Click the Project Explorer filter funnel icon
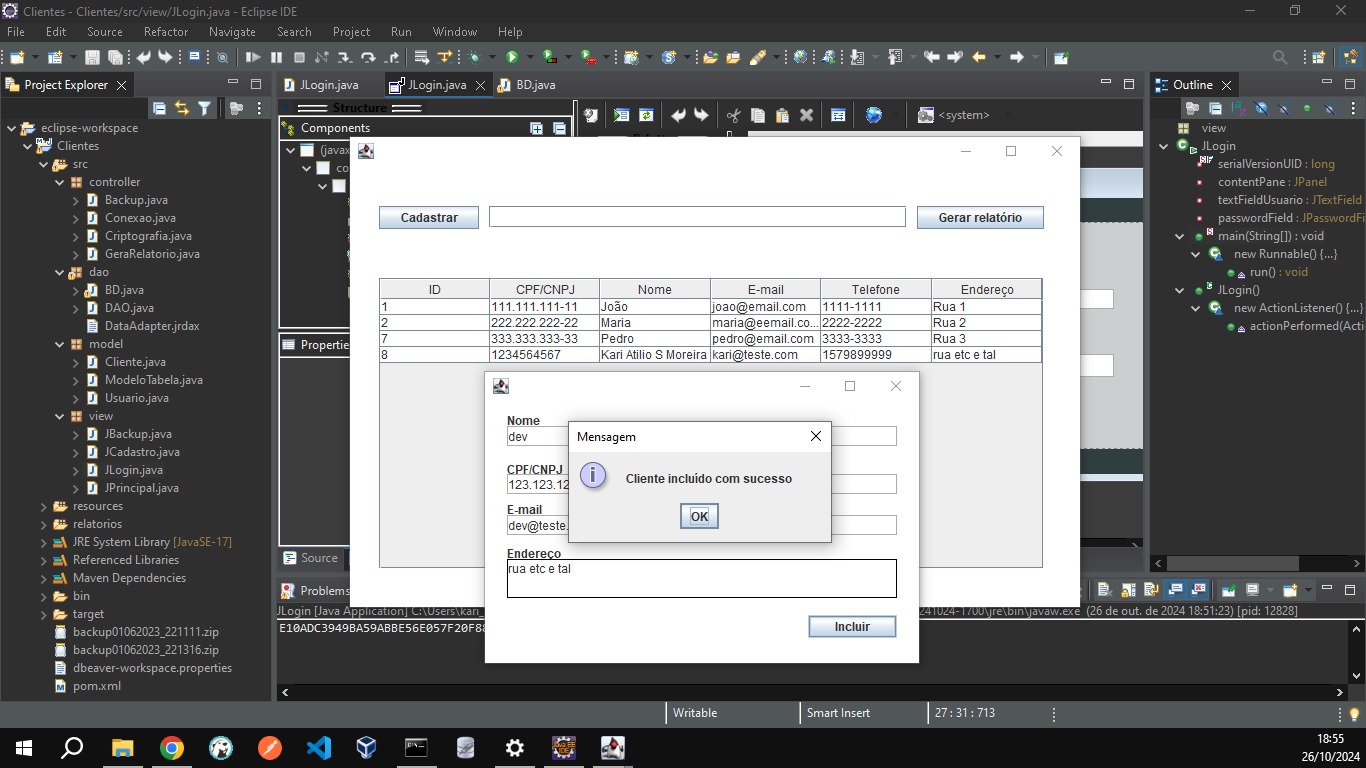 (204, 108)
